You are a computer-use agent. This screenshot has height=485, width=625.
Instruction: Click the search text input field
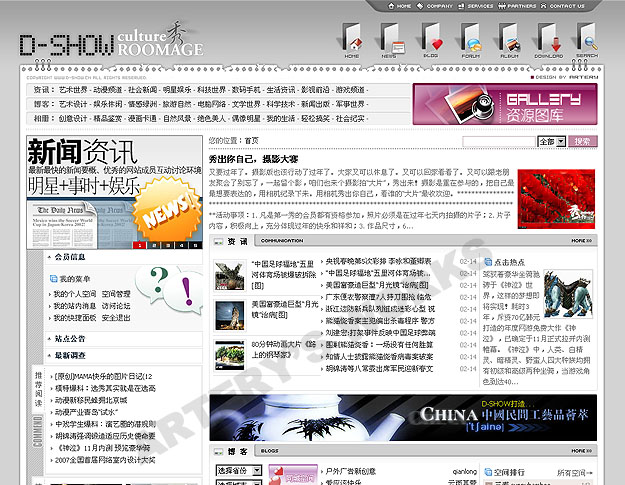point(499,142)
